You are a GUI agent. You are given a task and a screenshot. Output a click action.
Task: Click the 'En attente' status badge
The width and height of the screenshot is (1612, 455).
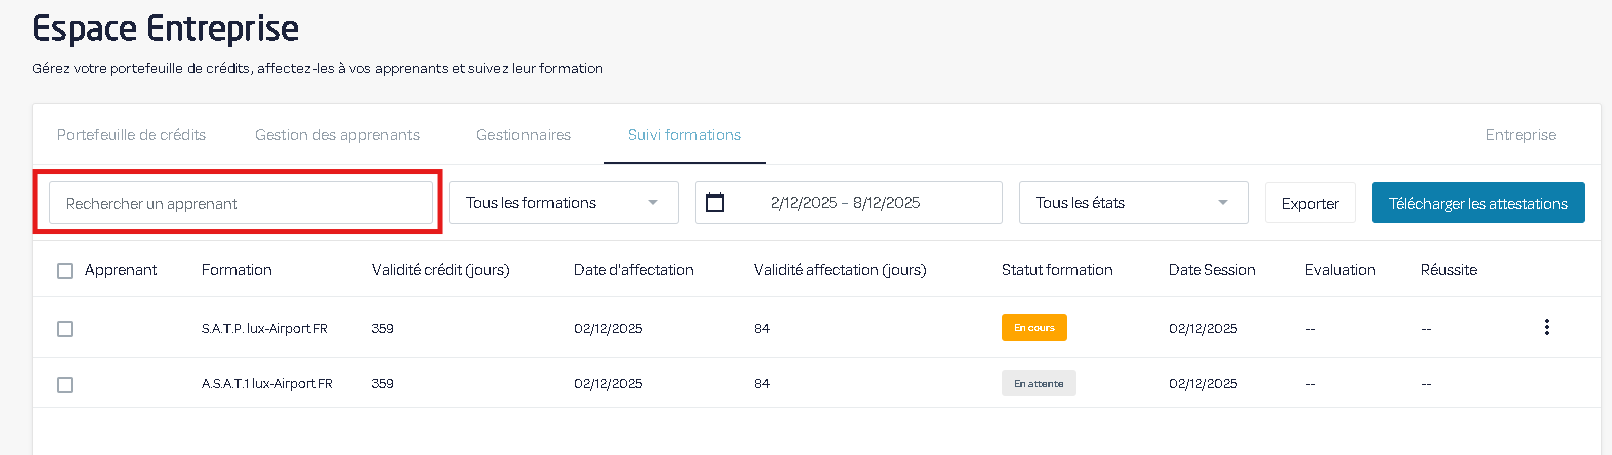[1038, 384]
